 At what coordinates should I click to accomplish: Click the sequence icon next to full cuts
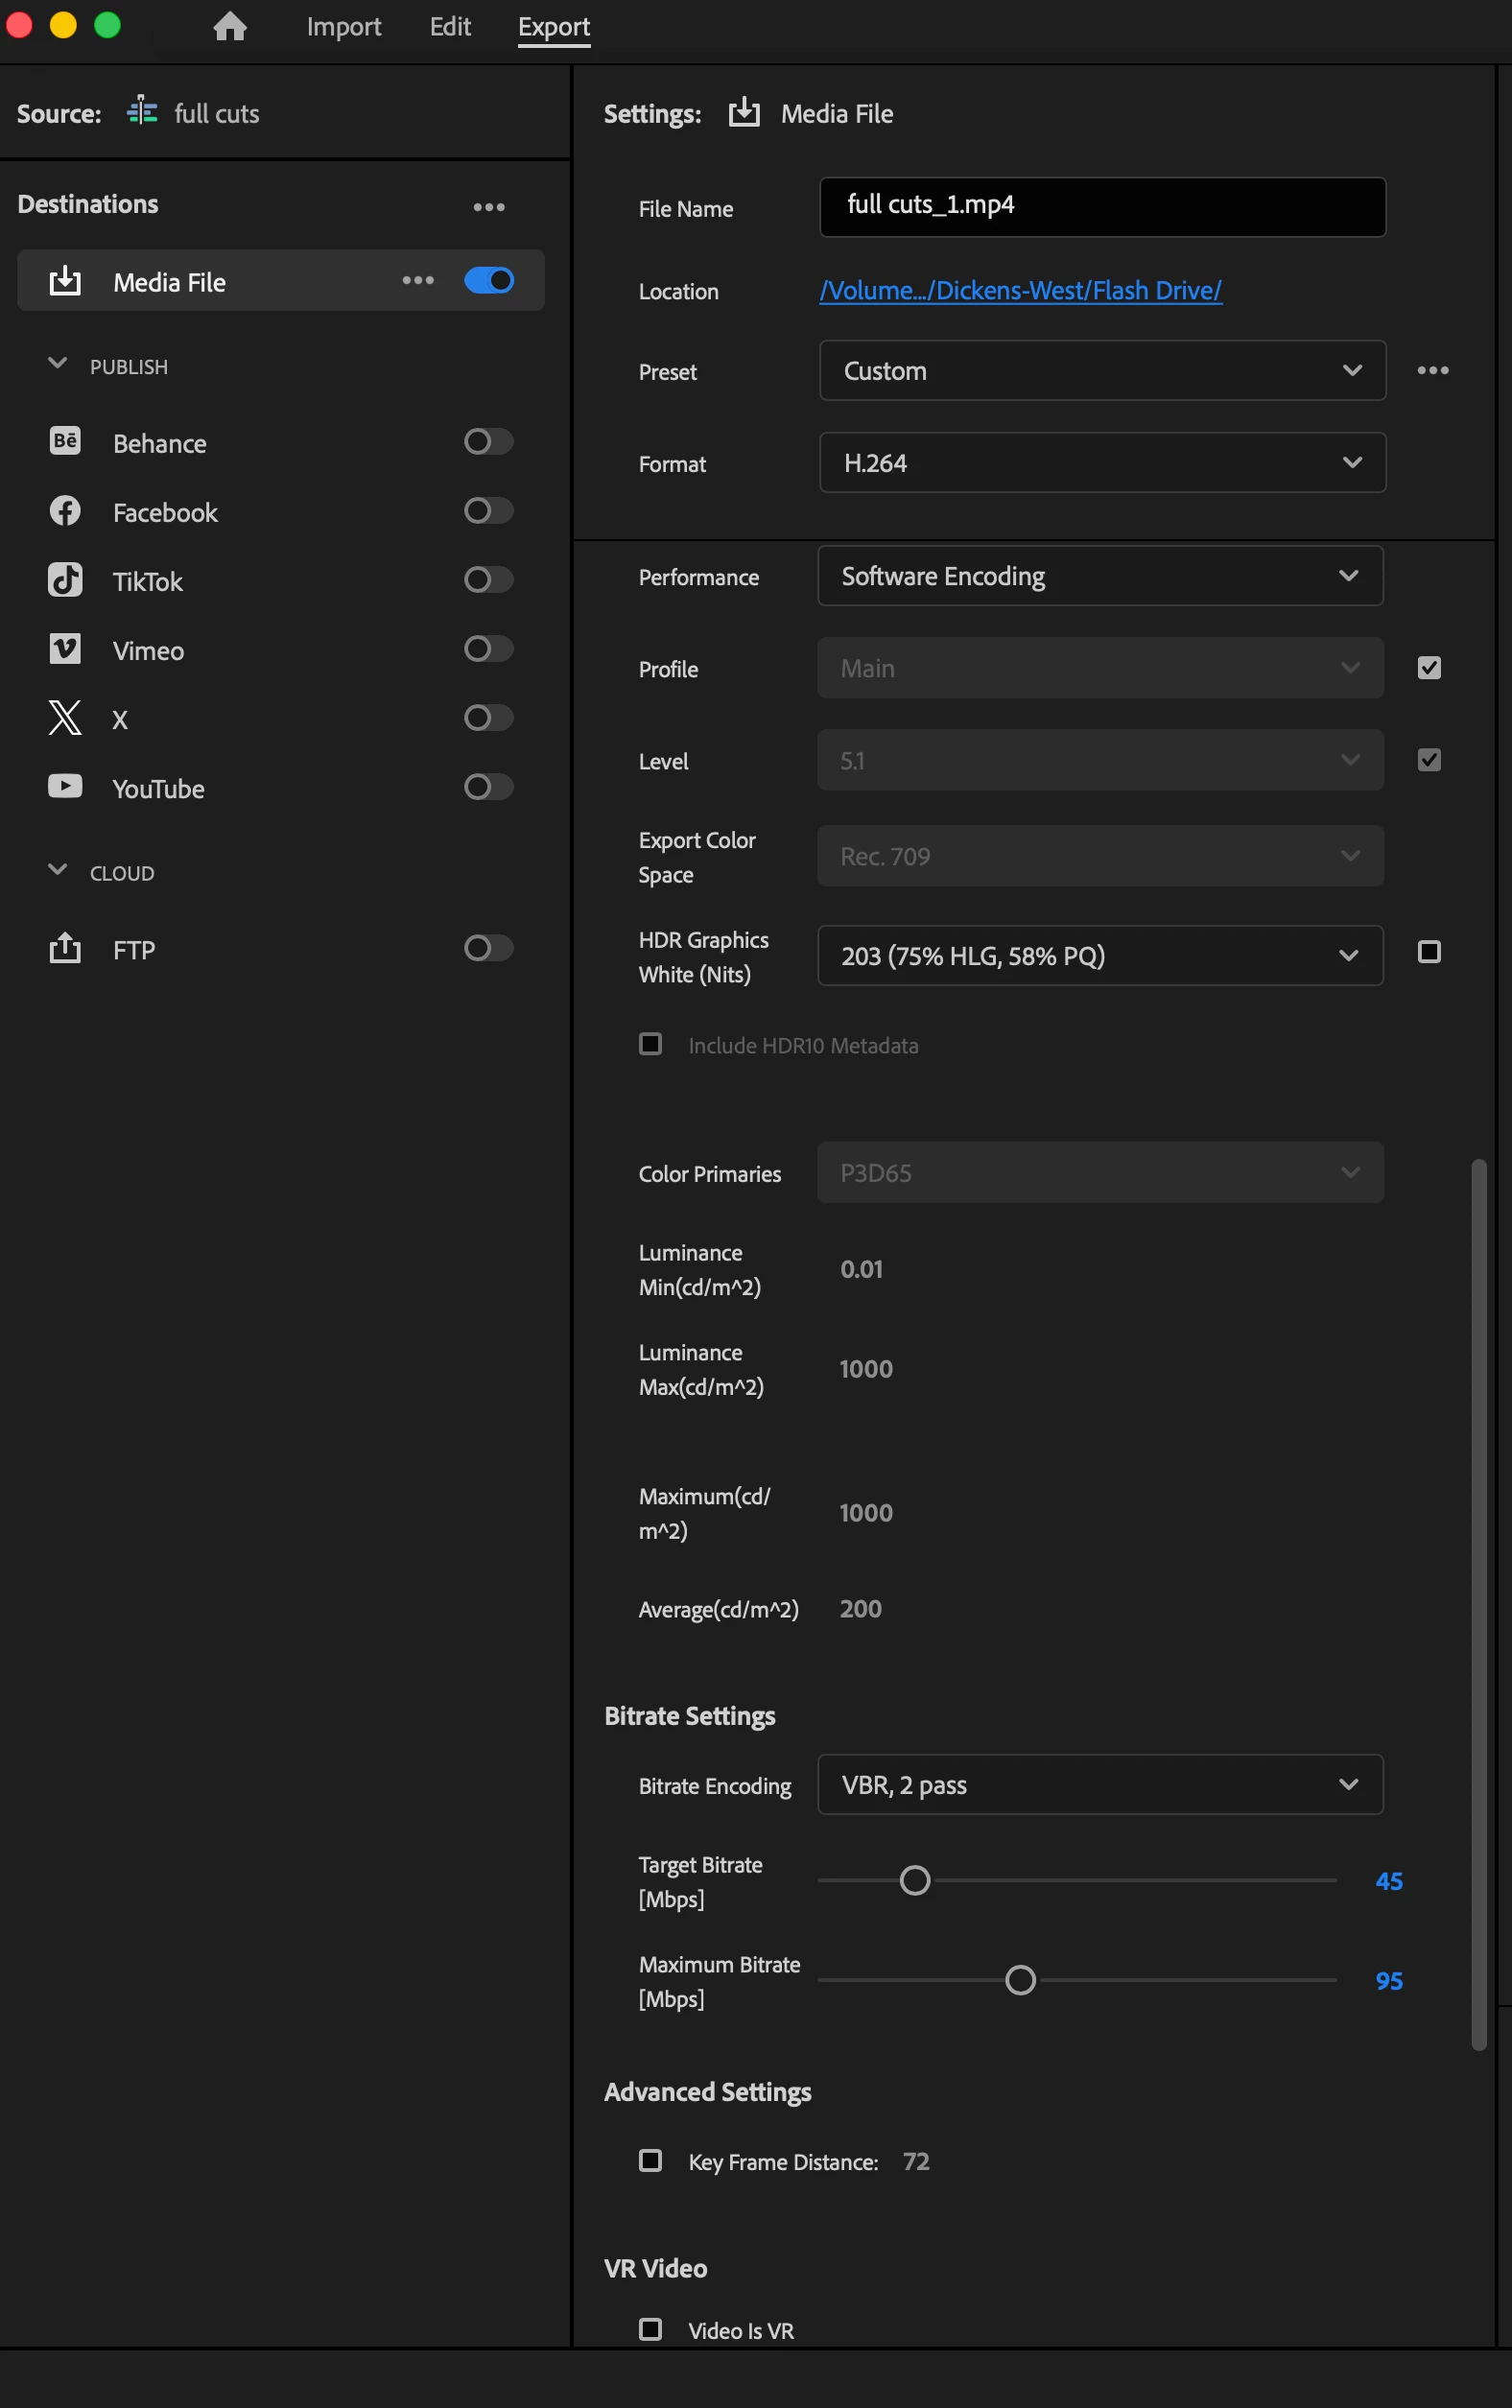click(142, 111)
